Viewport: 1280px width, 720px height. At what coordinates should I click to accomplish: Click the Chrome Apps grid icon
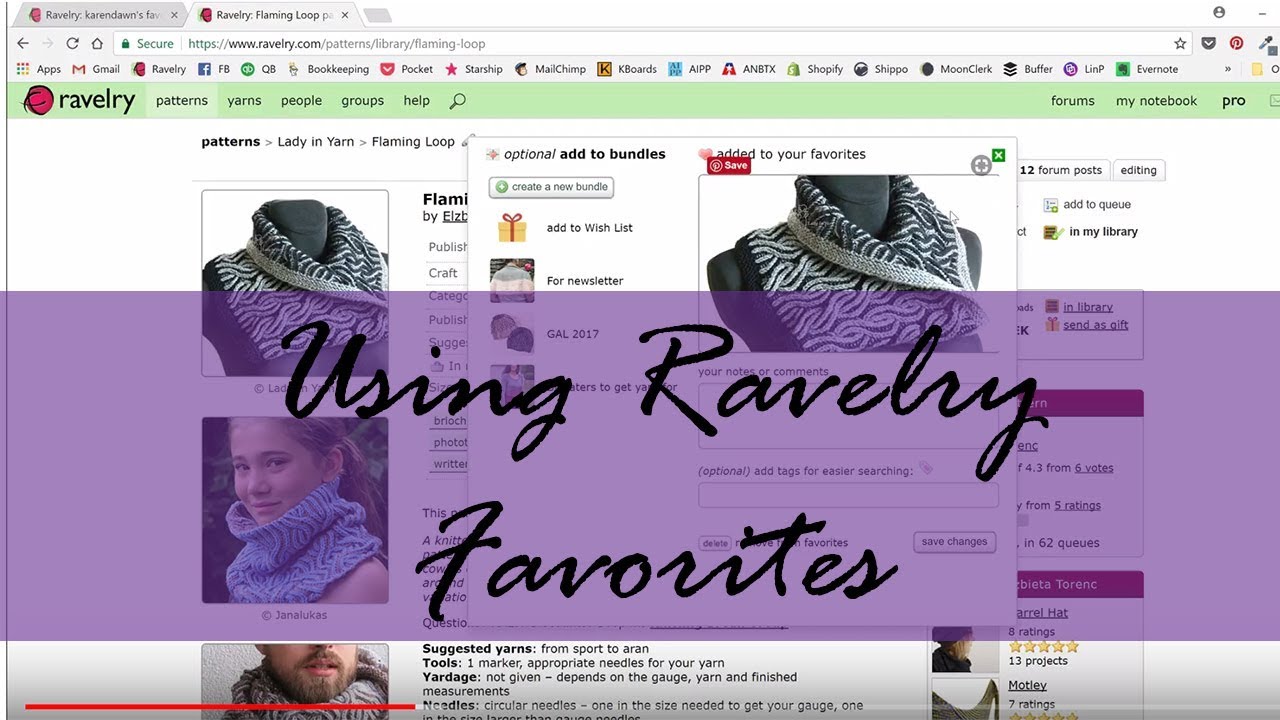pyautogui.click(x=23, y=69)
